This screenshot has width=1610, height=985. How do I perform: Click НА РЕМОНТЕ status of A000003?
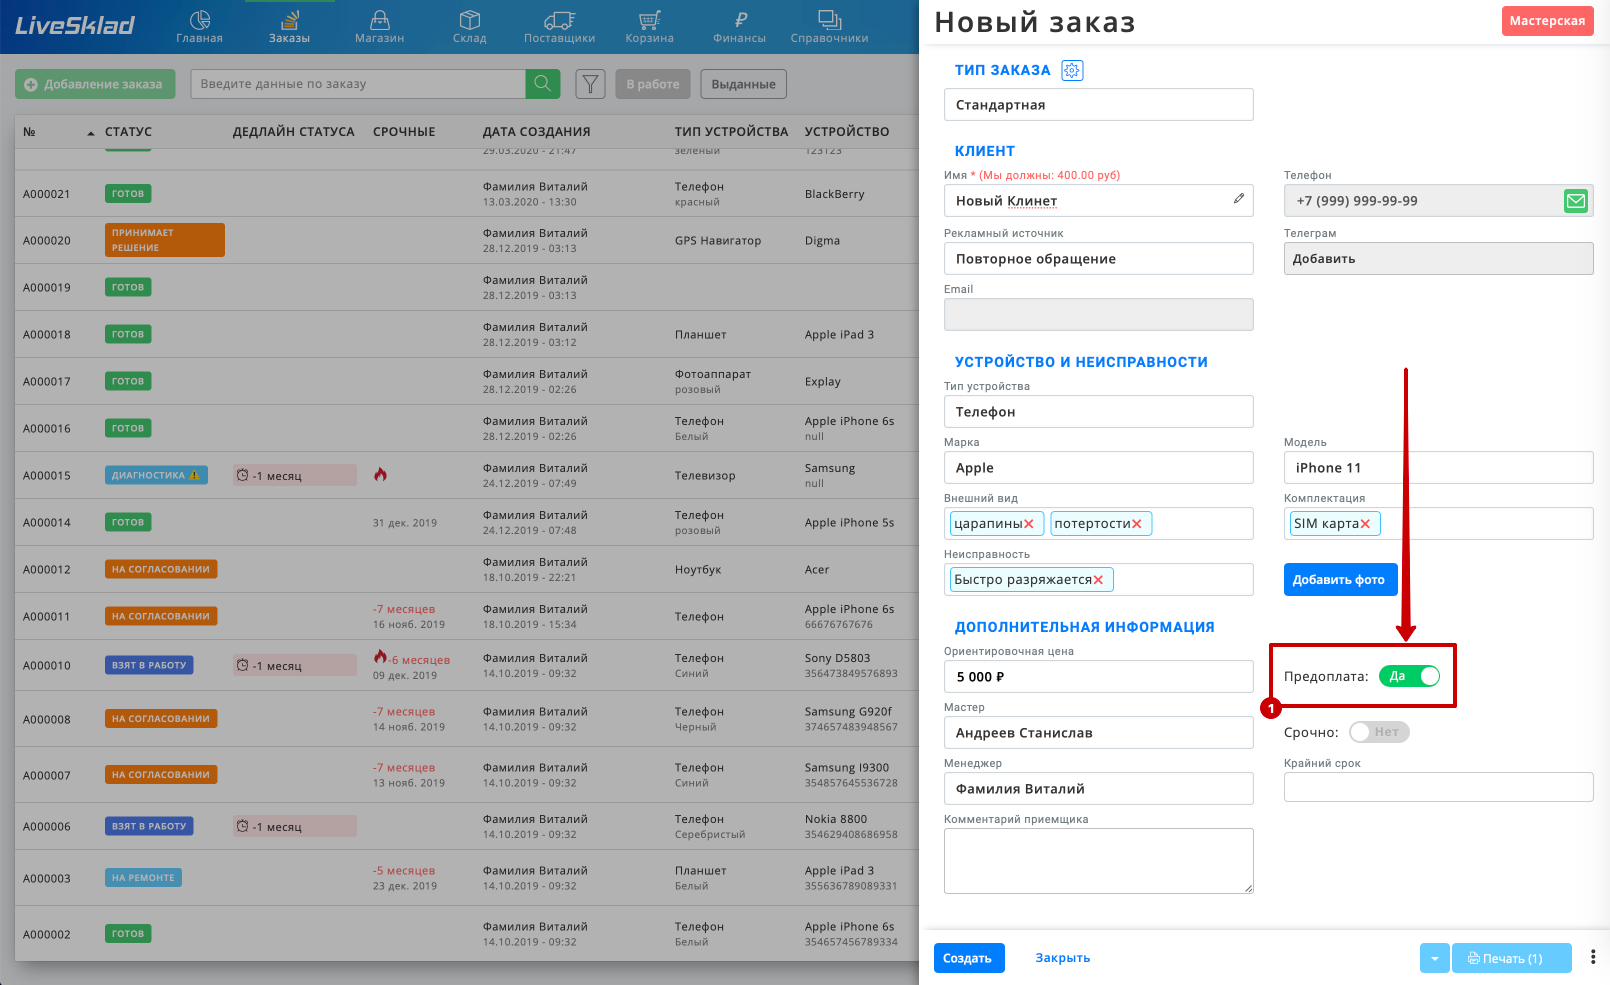pyautogui.click(x=143, y=878)
